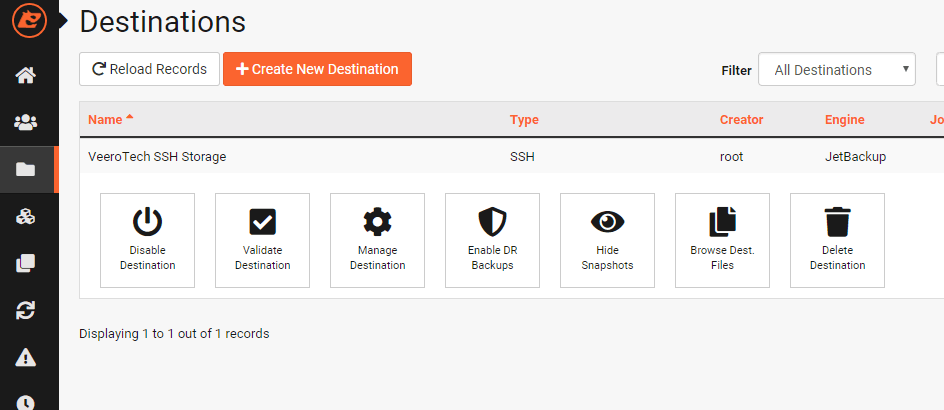The width and height of the screenshot is (944, 410).
Task: Select the Destinations folder sidebar icon
Action: (26, 170)
